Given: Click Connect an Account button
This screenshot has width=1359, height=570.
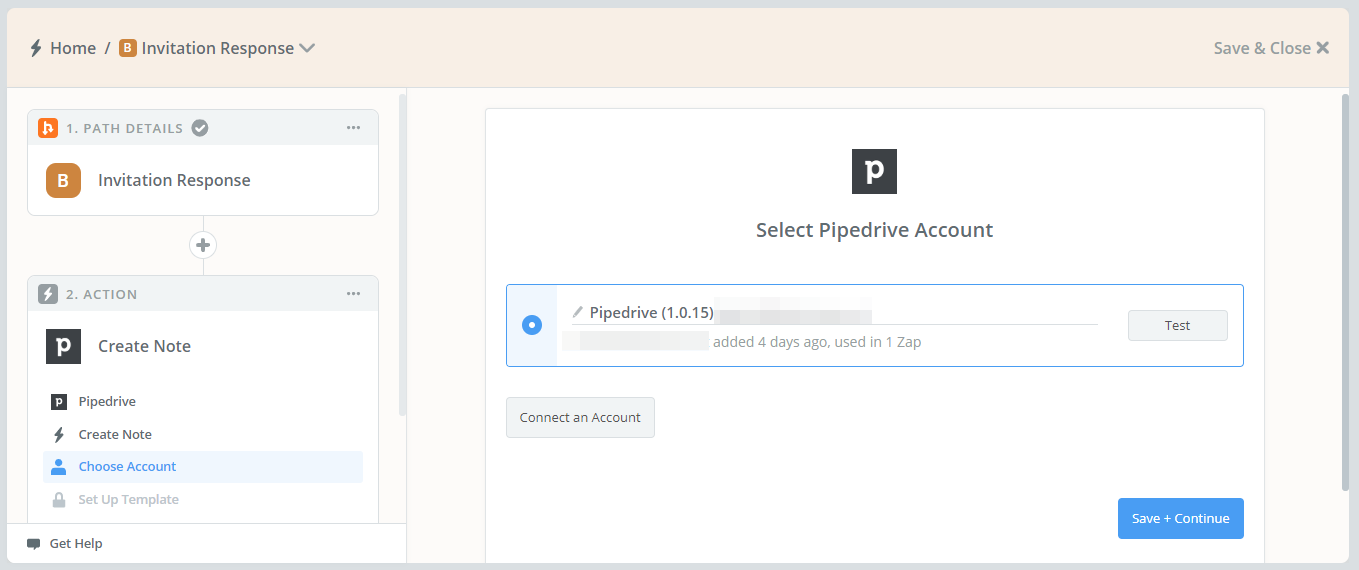Looking at the screenshot, I should (x=580, y=418).
